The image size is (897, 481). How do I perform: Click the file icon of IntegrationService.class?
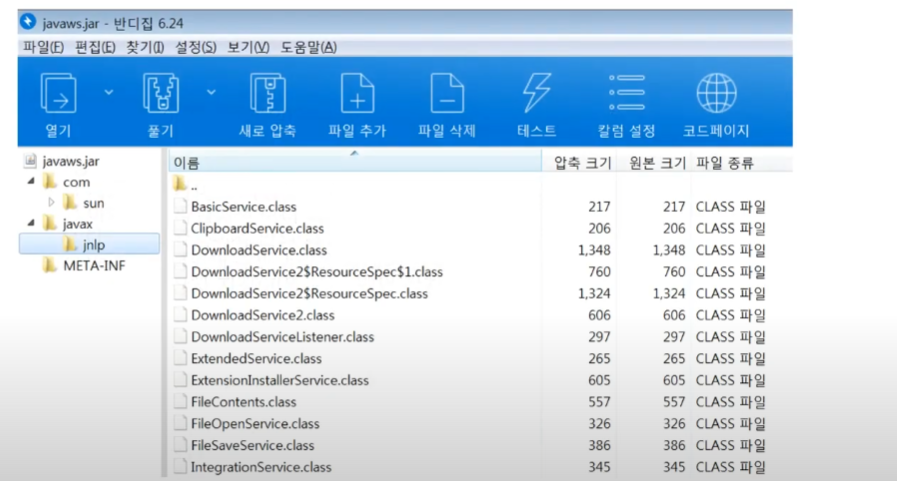coord(180,467)
